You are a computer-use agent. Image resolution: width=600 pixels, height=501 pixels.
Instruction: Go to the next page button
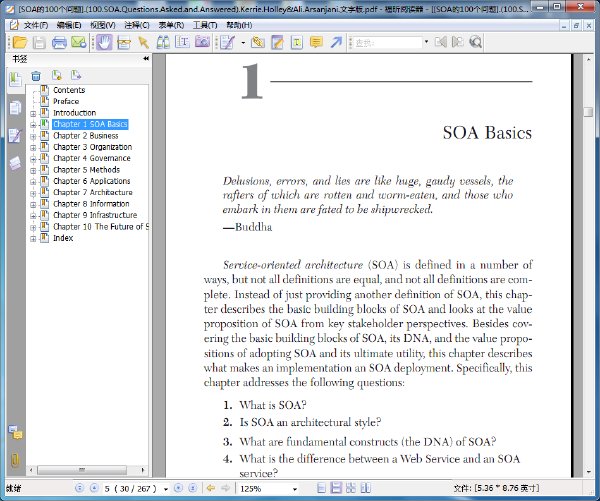click(178, 488)
